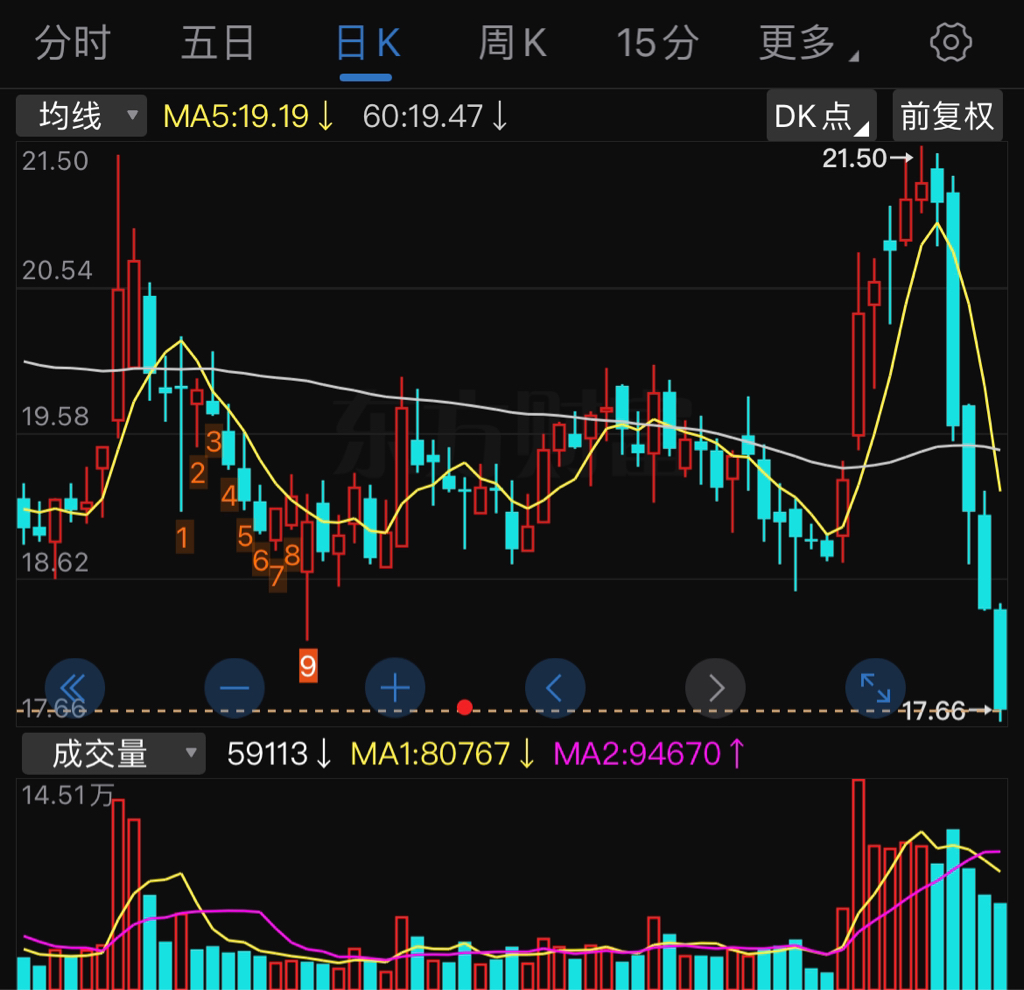1024x990 pixels.
Task: Open the 更多 periods dropdown
Action: click(808, 44)
